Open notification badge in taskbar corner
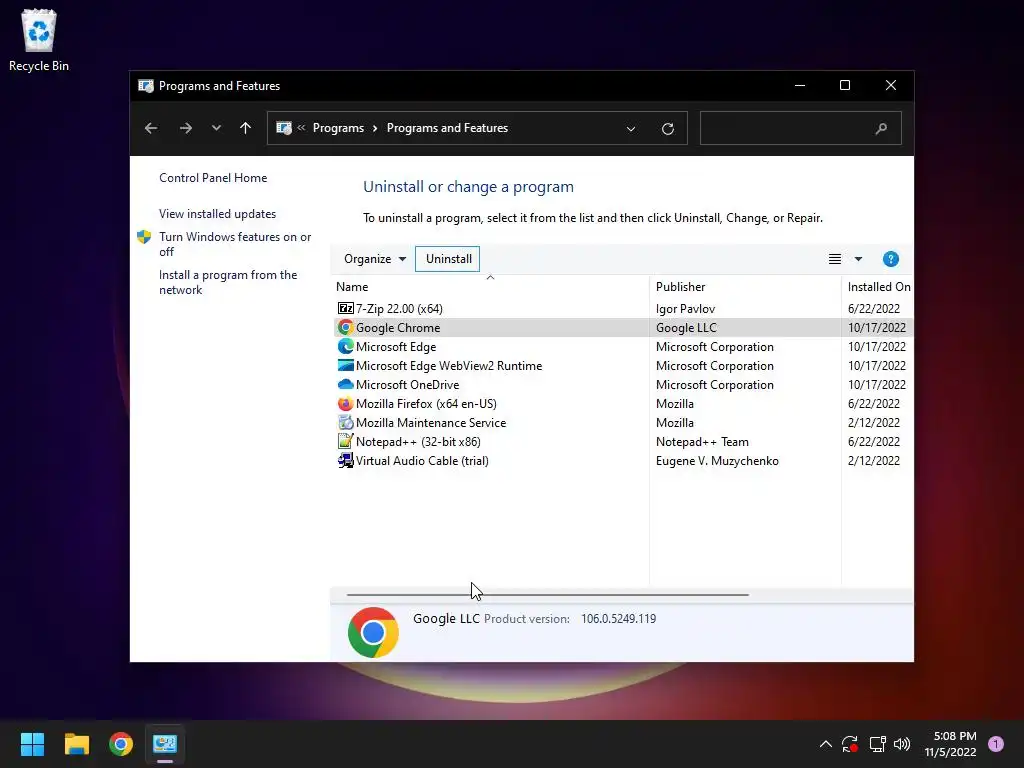Screen dimensions: 1024x768 pos(995,744)
